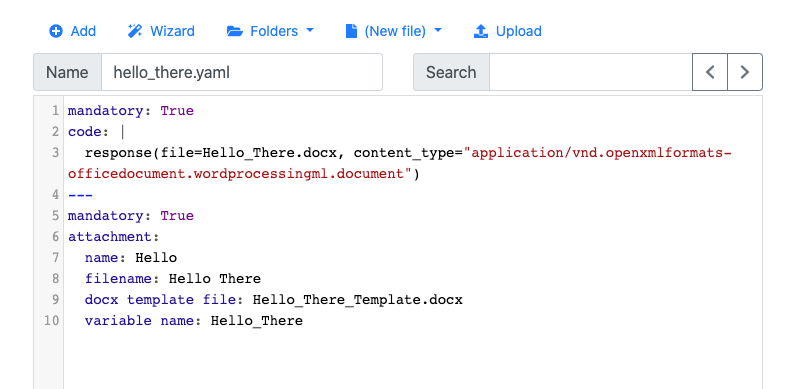
Task: Click the "name" key on line 7
Action: [x=102, y=258]
